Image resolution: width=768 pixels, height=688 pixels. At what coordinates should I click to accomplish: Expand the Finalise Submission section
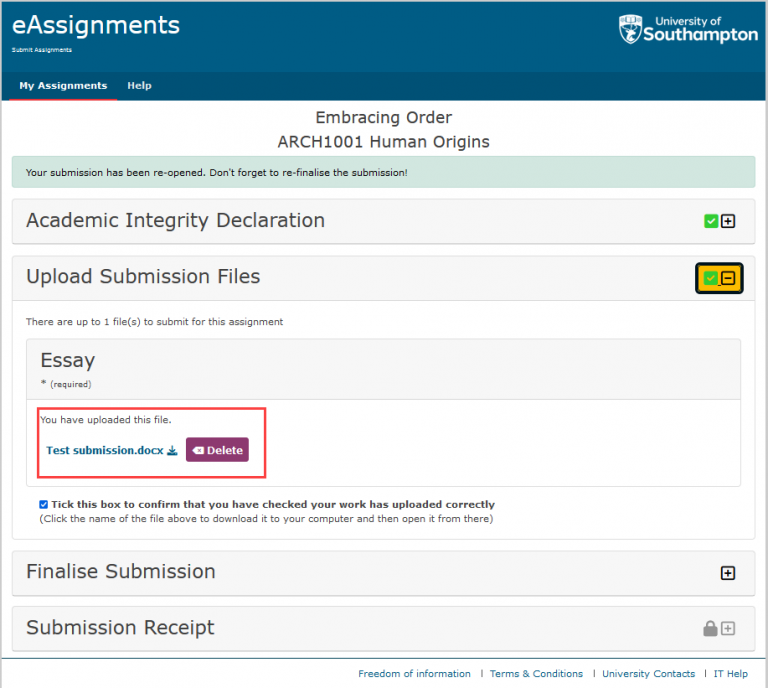tap(728, 573)
